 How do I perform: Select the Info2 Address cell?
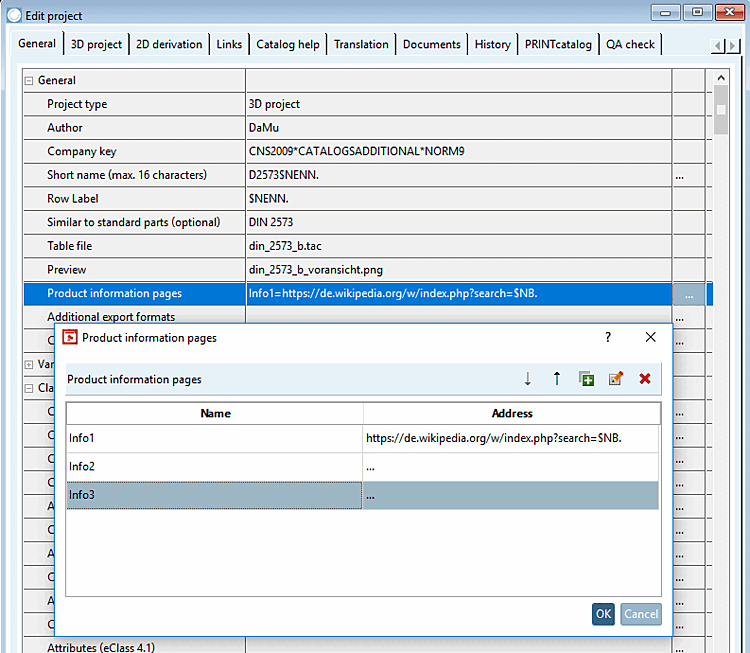point(510,467)
